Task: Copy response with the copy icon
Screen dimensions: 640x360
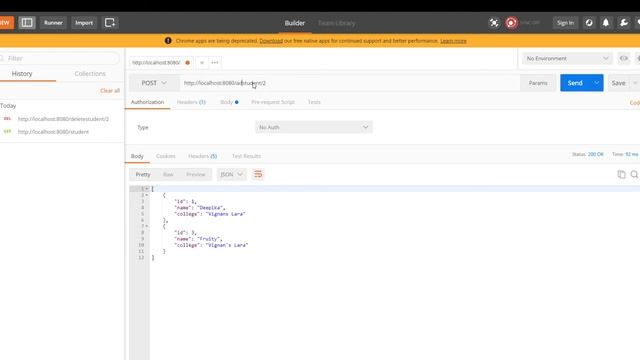Action: pyautogui.click(x=621, y=174)
